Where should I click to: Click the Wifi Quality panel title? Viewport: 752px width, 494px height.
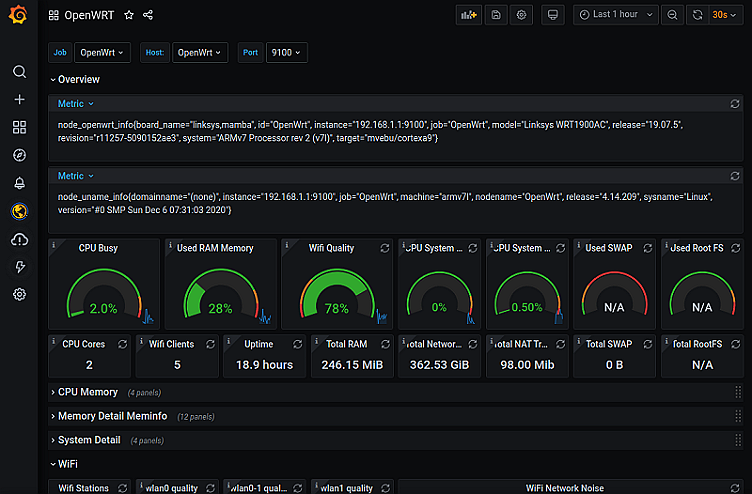(x=331, y=248)
